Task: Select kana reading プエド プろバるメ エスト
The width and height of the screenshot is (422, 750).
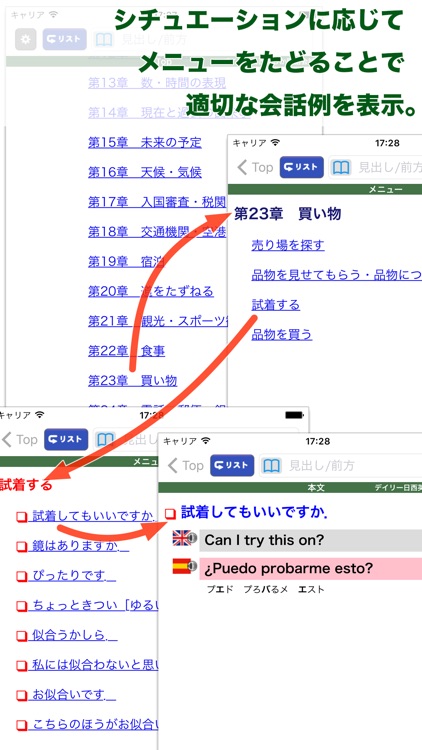Action: point(266,589)
